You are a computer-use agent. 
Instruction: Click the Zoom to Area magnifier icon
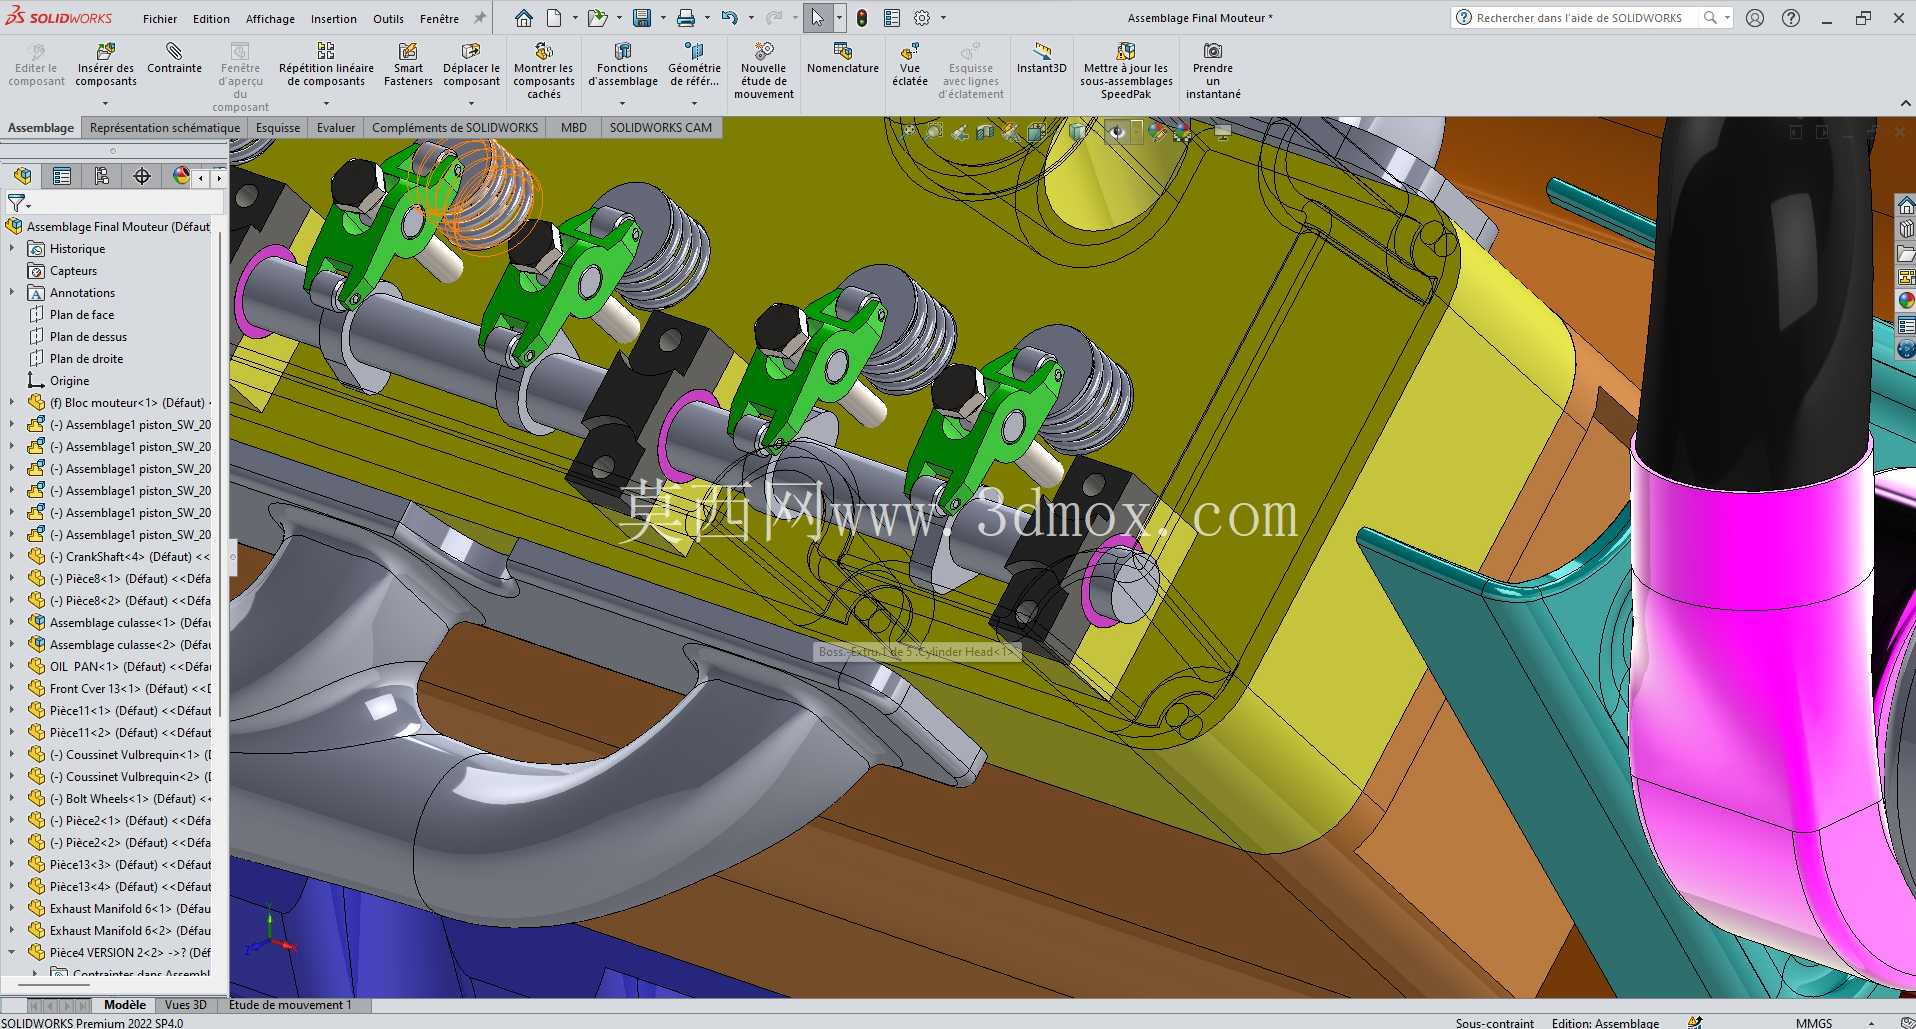click(x=934, y=132)
